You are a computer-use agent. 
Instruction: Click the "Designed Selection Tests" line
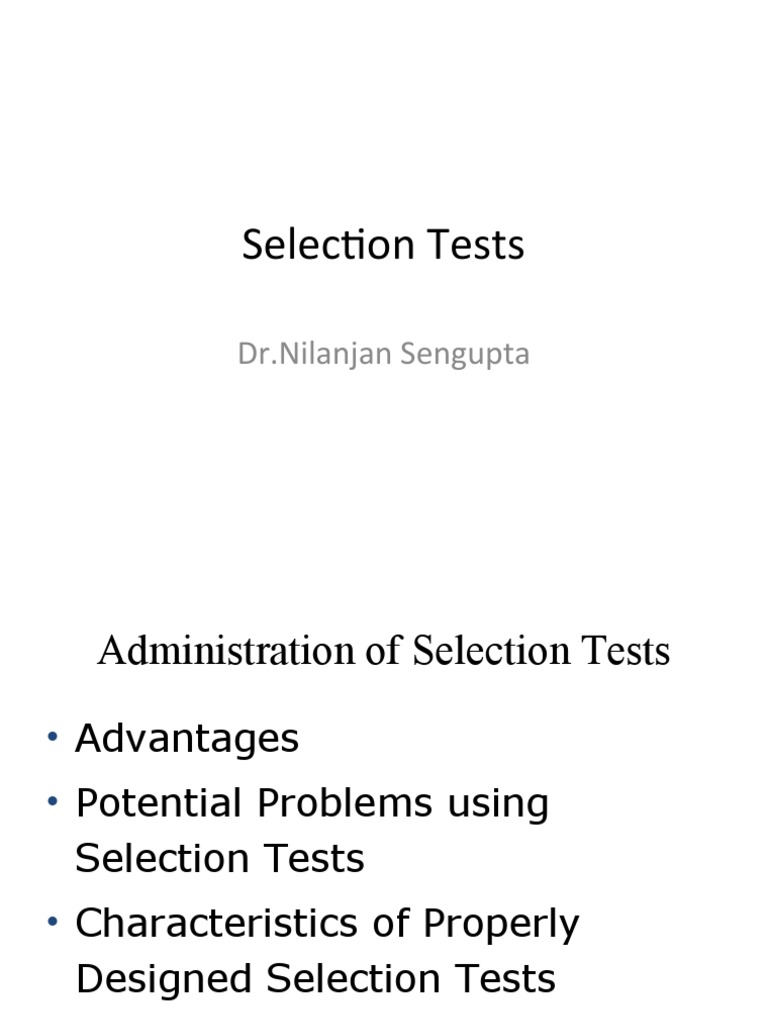coord(315,978)
